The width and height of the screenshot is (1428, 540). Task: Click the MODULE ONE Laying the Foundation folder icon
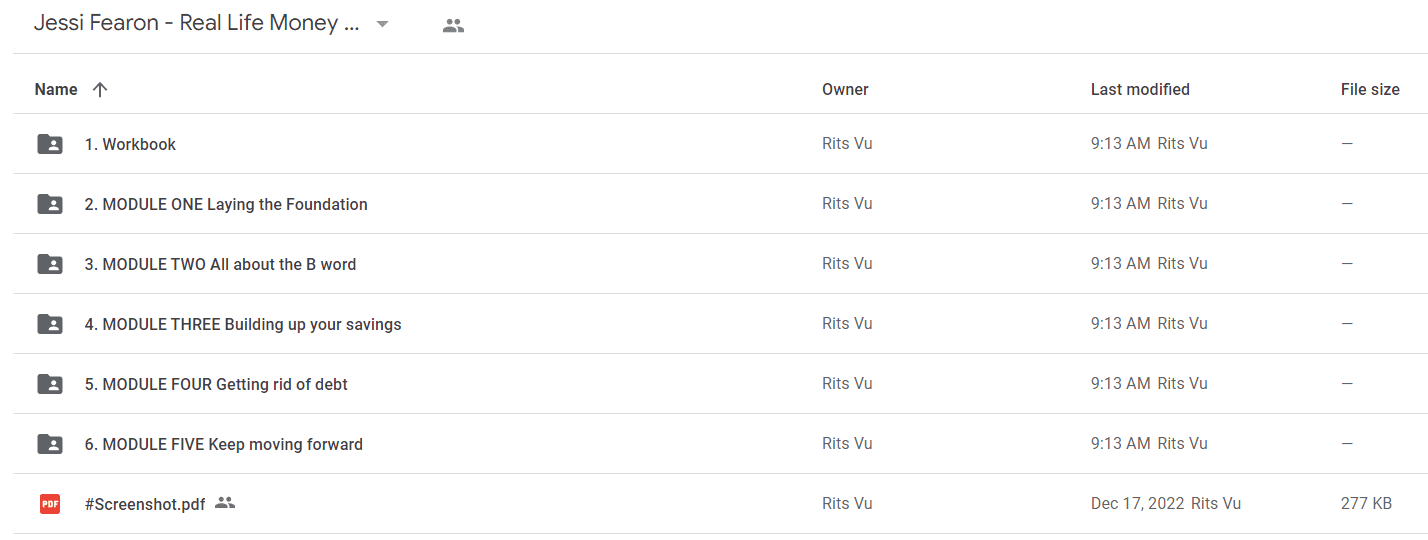50,204
